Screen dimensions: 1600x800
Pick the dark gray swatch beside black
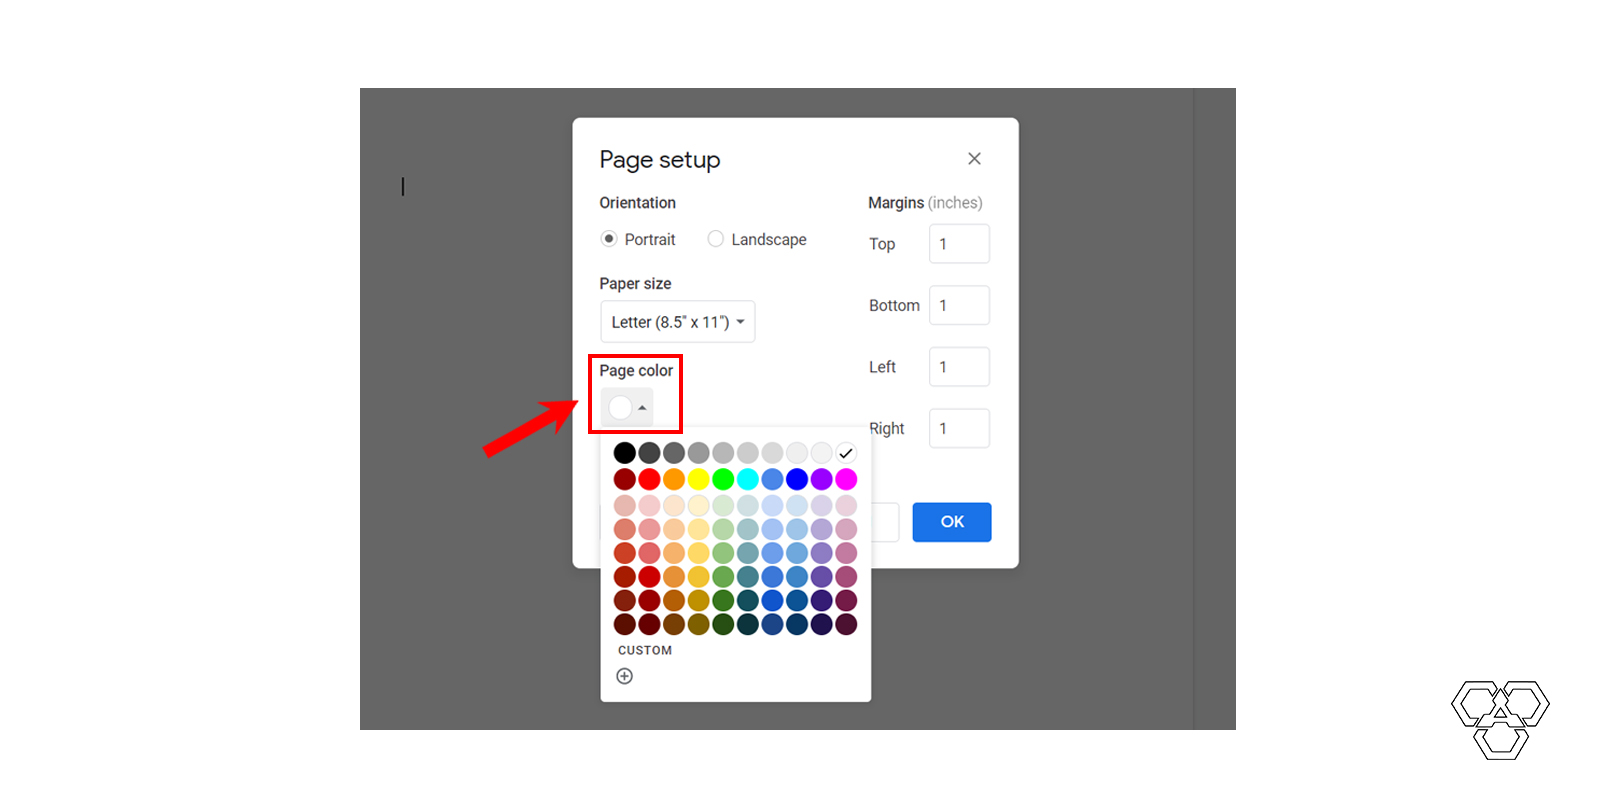(650, 453)
